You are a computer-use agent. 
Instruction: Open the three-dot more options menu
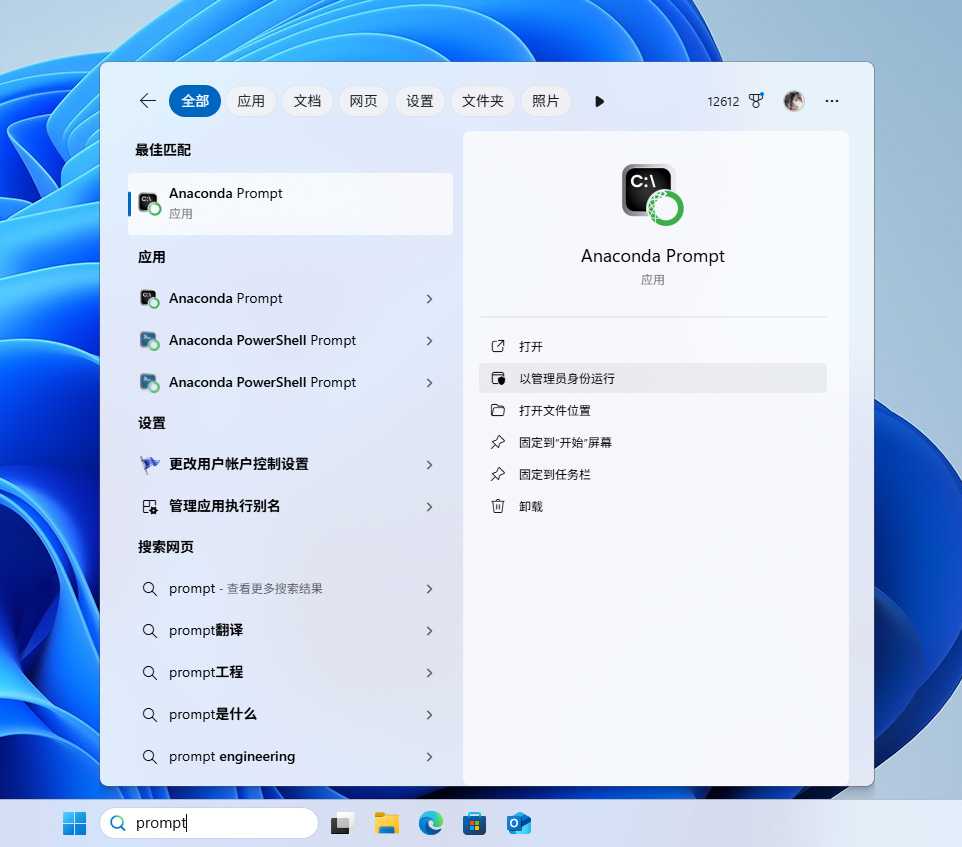coord(832,101)
